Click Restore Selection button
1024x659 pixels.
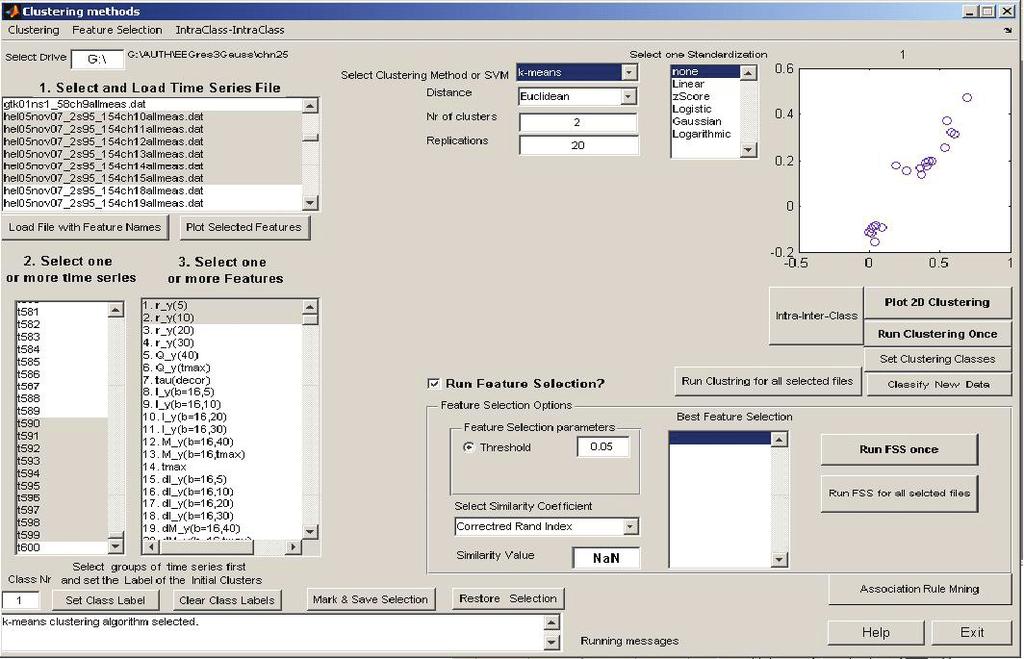(x=507, y=598)
